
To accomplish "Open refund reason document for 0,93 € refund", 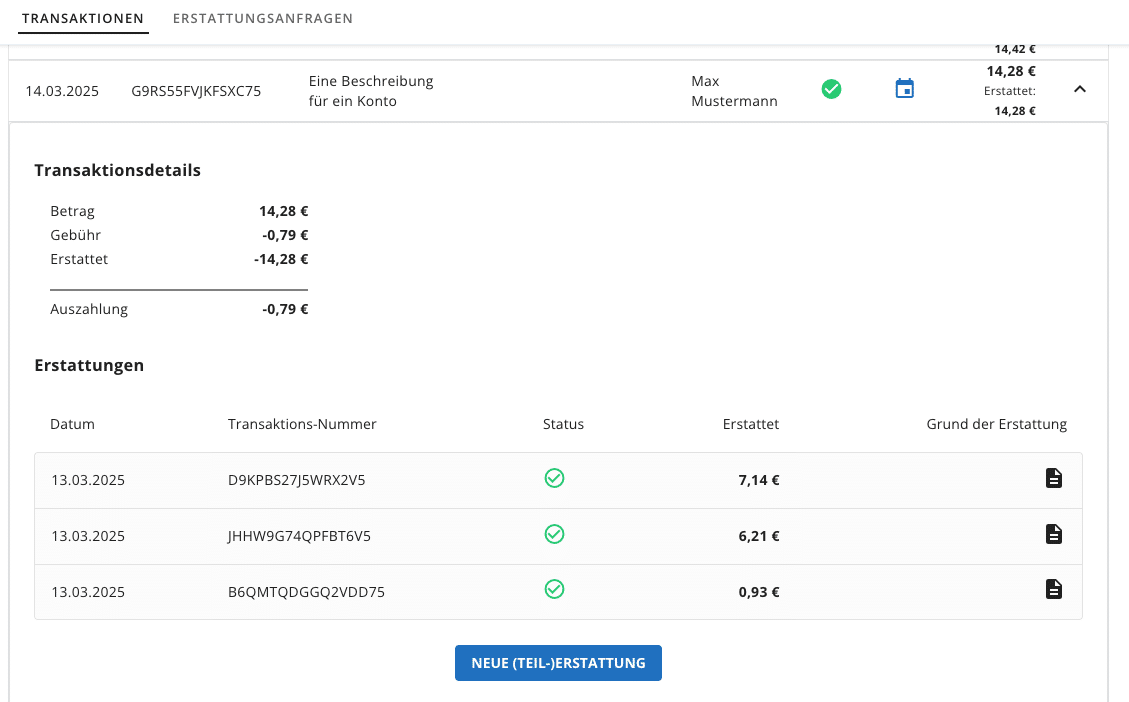I will coord(1053,589).
